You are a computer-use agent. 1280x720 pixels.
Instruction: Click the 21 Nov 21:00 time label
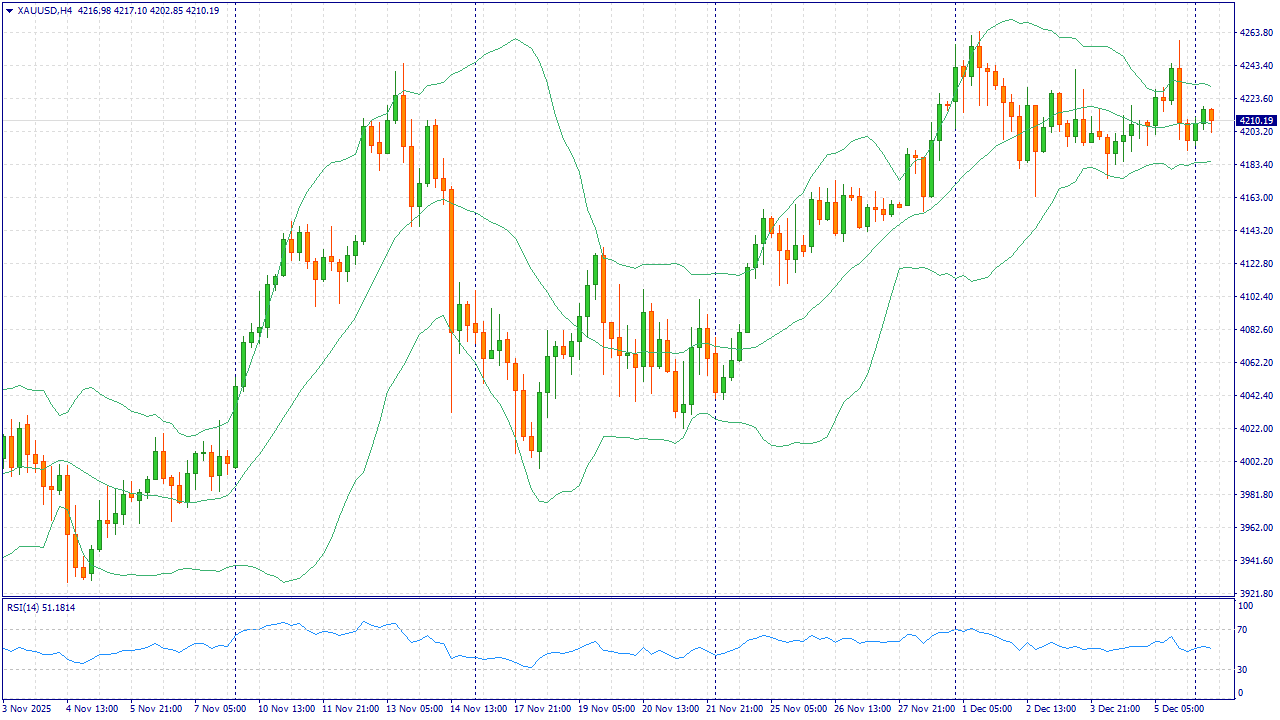[737, 708]
